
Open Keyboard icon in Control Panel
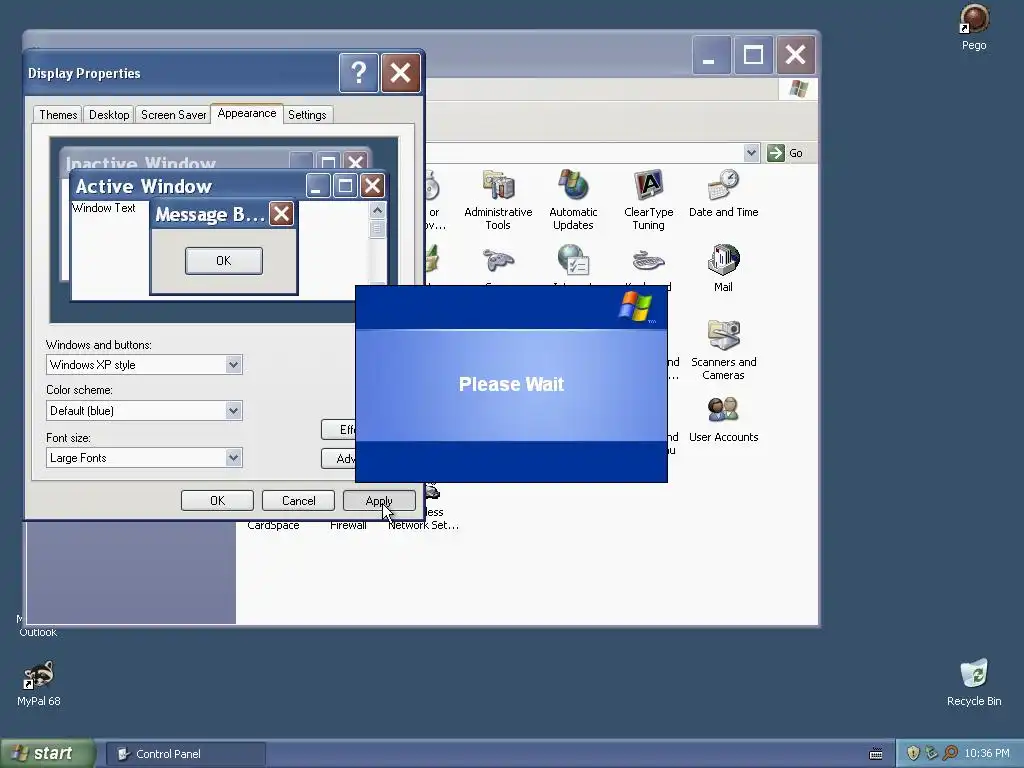(648, 261)
